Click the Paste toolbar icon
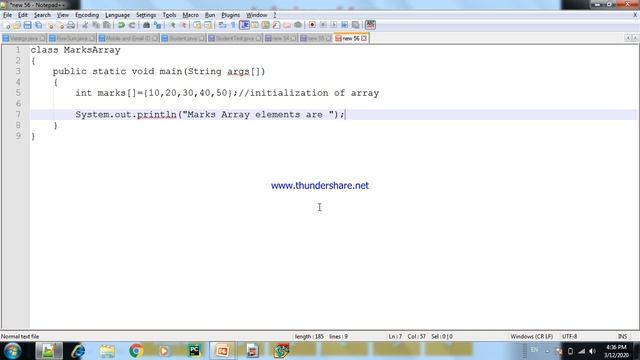Screen dimensions: 640x360 [x=107, y=25]
